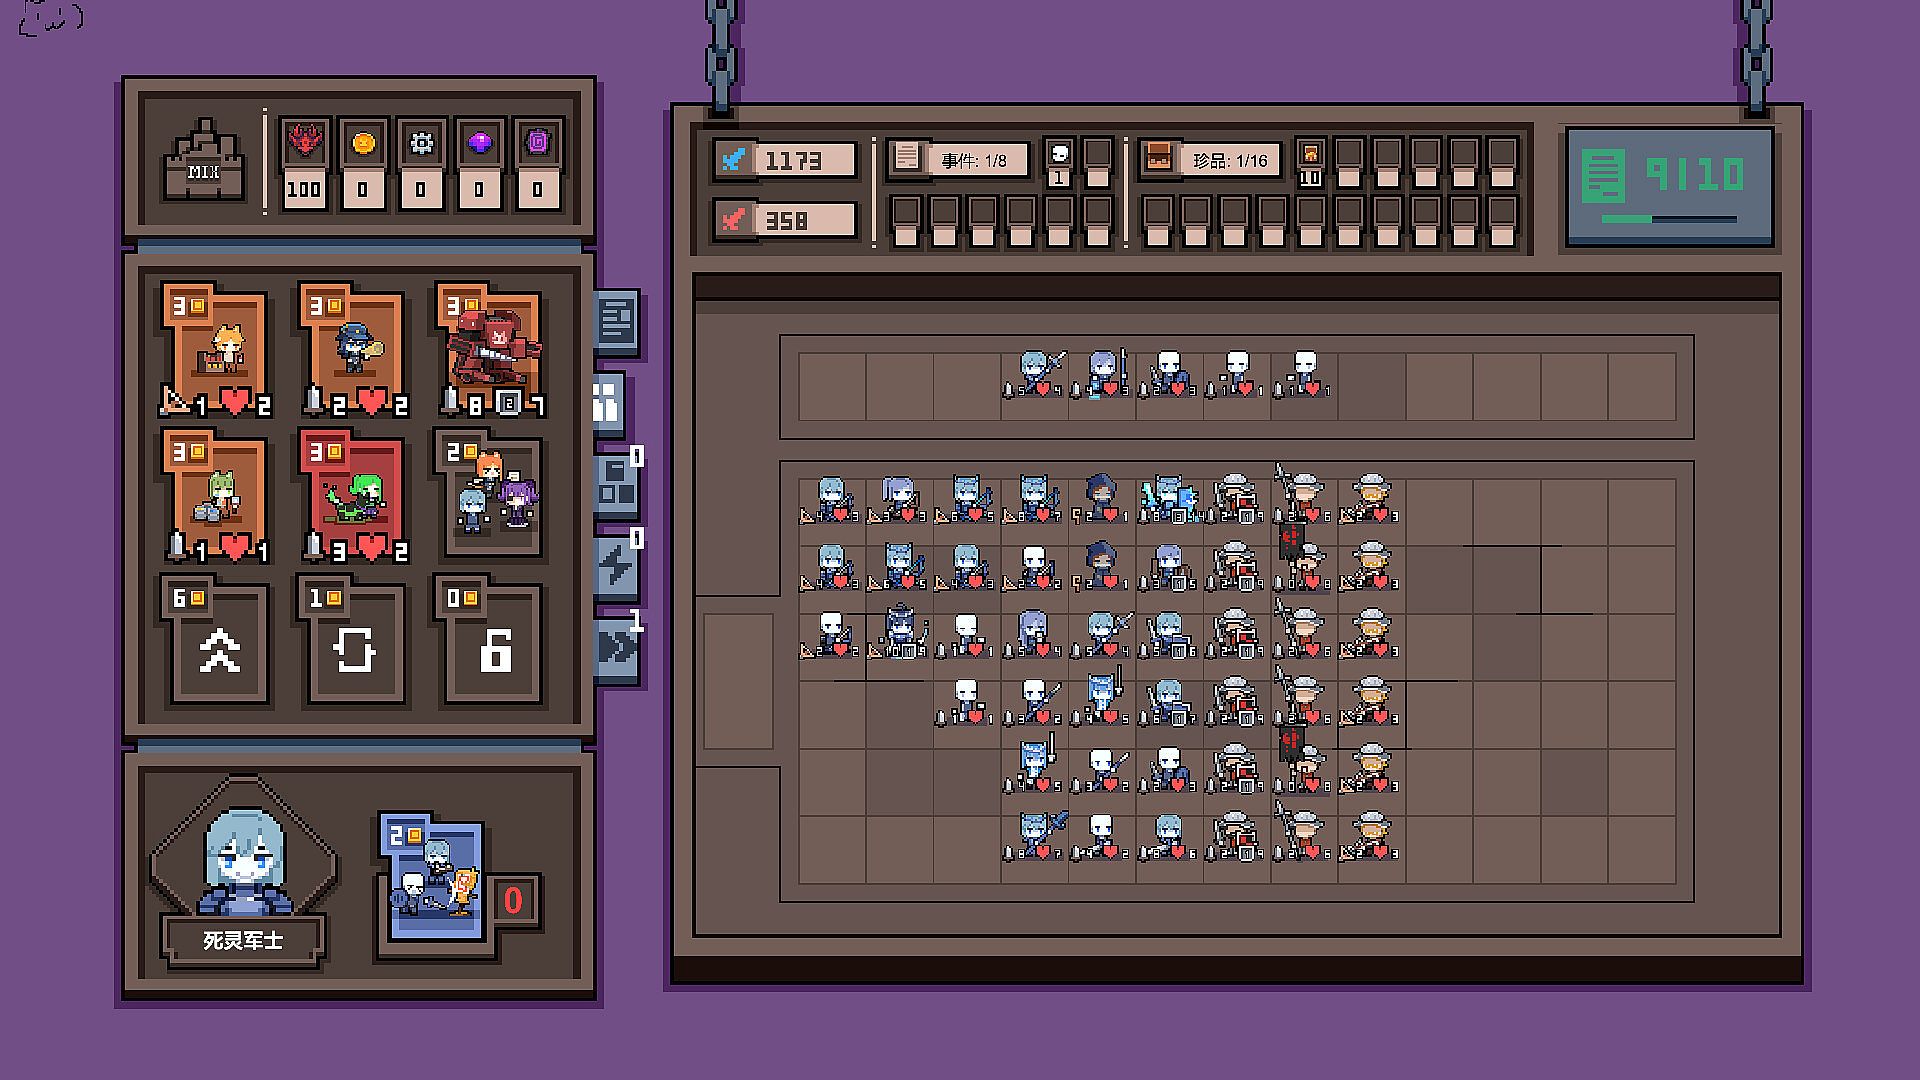Viewport: 1920px width, 1080px height.
Task: Click the gear resource icon
Action: click(x=421, y=143)
